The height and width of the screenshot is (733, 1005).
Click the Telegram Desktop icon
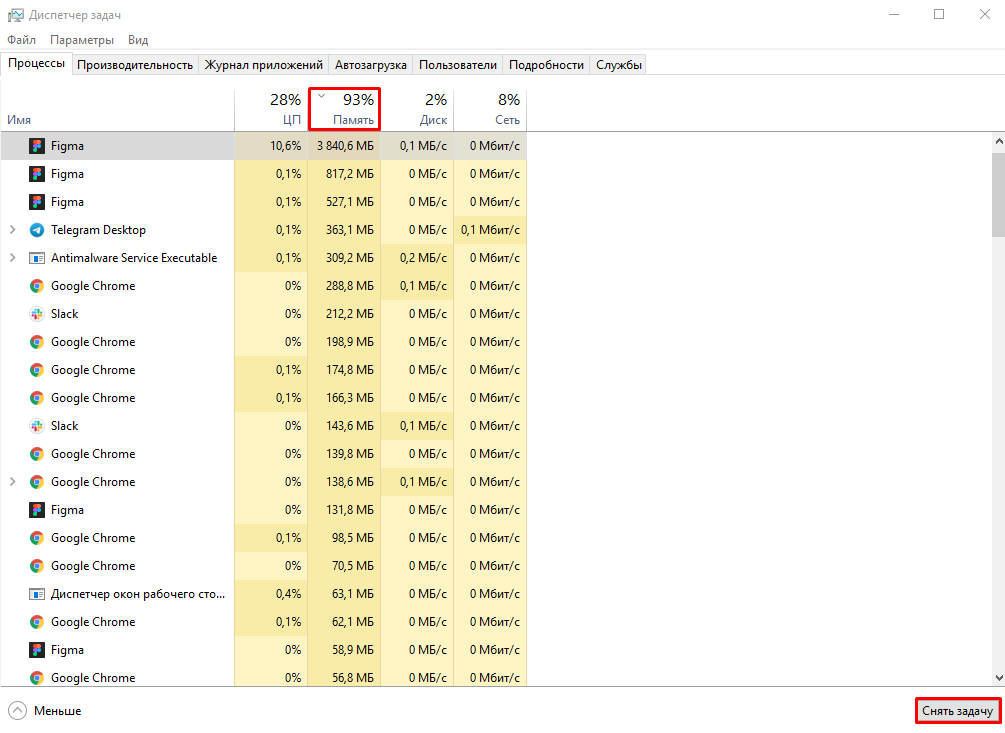pos(37,230)
